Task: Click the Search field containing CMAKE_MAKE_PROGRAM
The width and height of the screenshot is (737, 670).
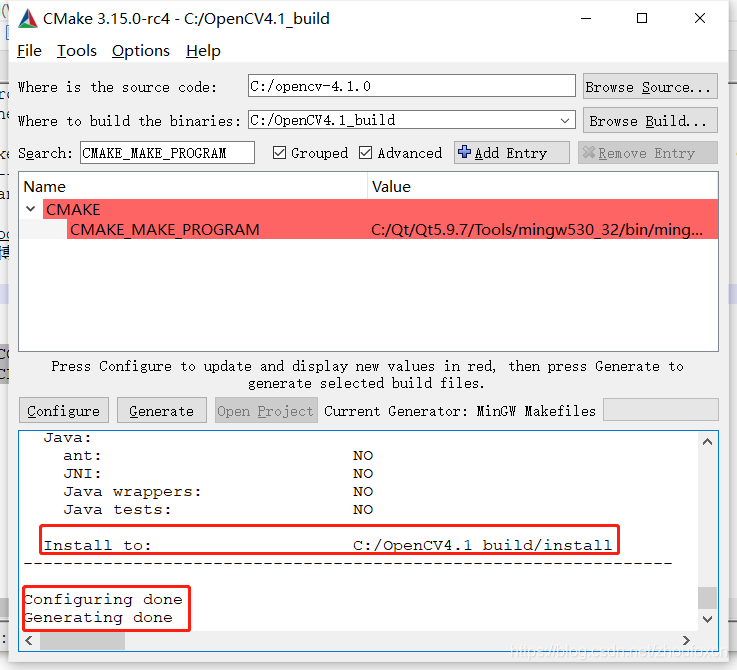Action: (167, 153)
